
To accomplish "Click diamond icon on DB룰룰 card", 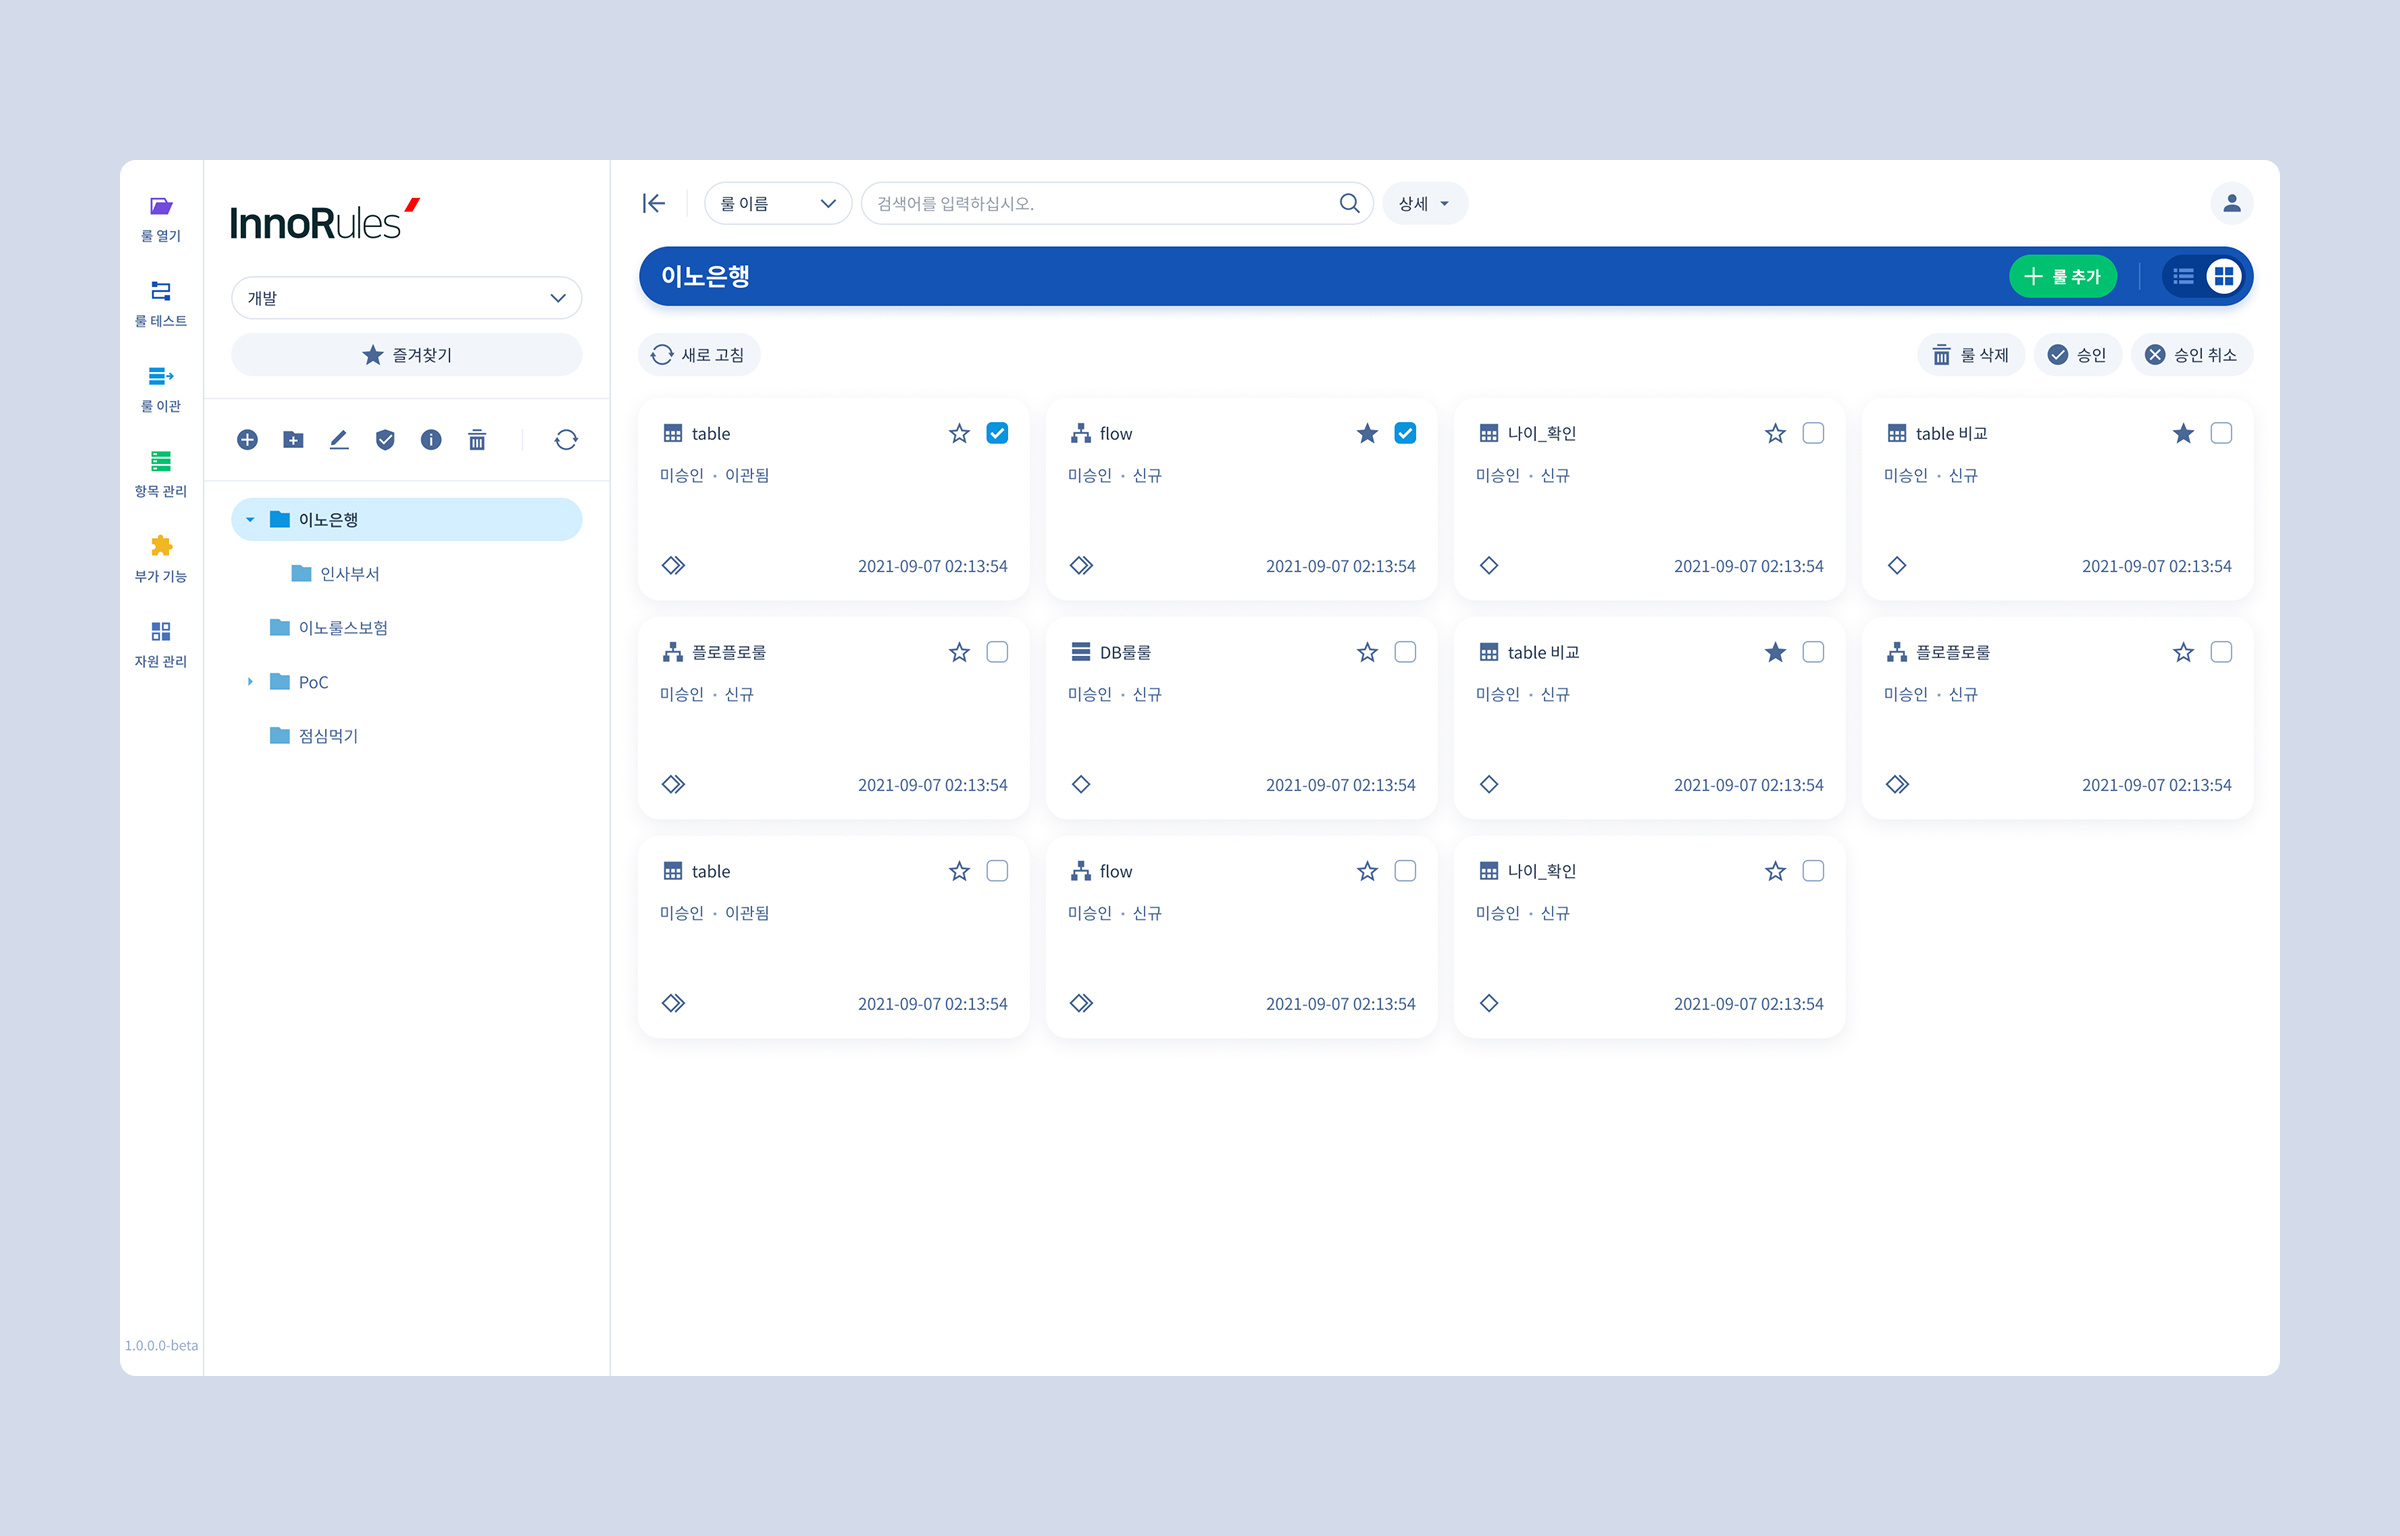I will (x=1081, y=784).
